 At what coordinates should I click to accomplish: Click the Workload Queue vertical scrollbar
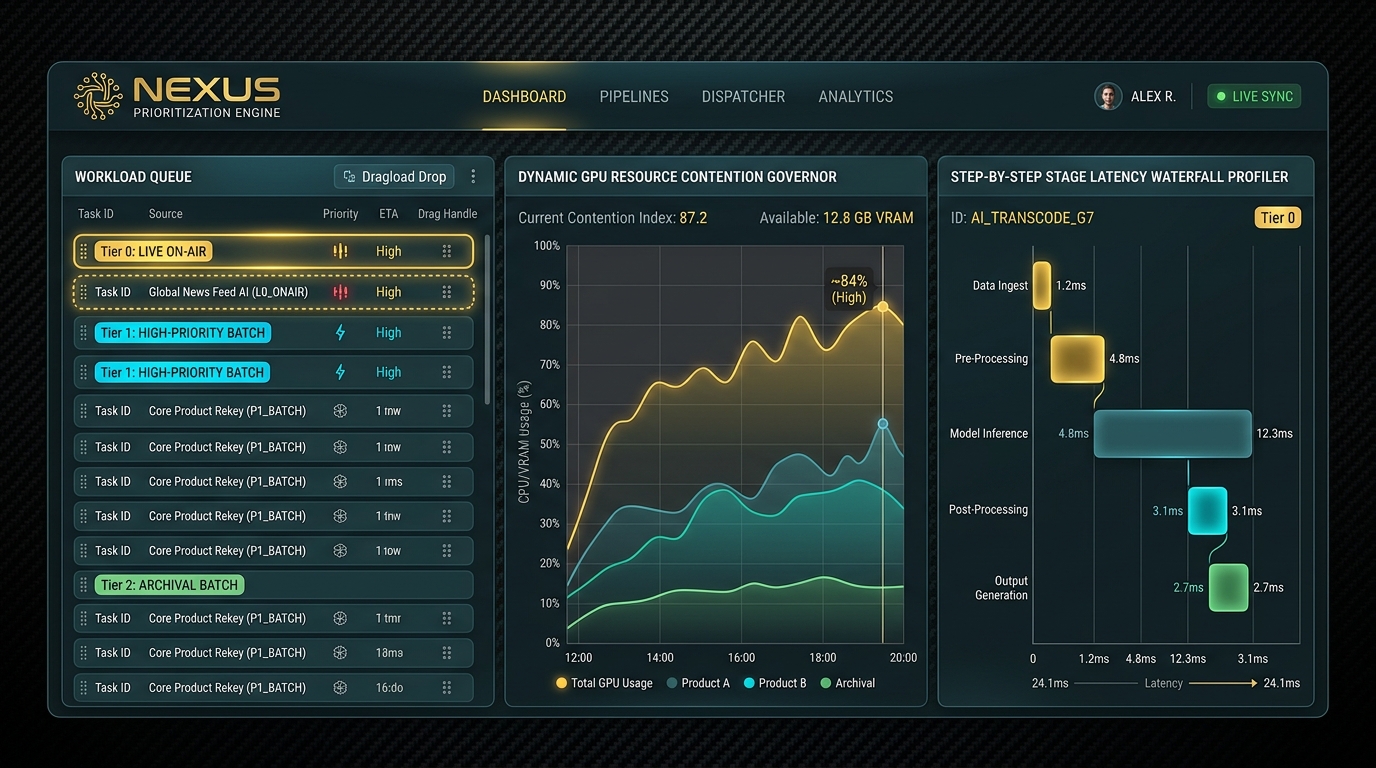tap(487, 320)
